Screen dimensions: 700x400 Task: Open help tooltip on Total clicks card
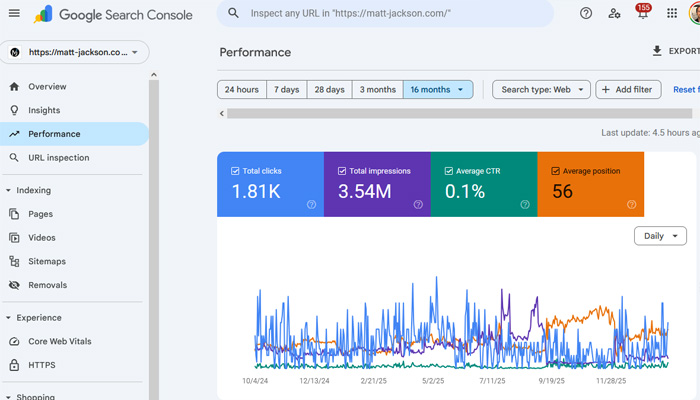pos(311,204)
